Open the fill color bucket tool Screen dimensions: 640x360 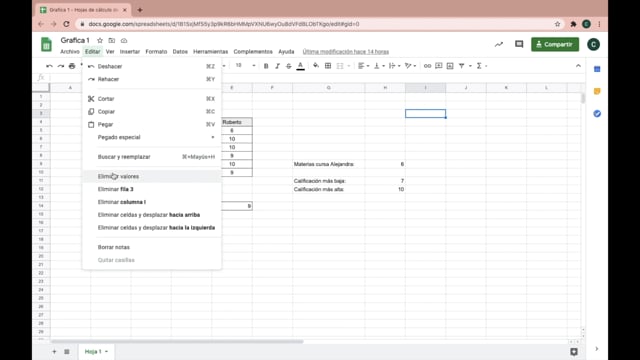[316, 66]
